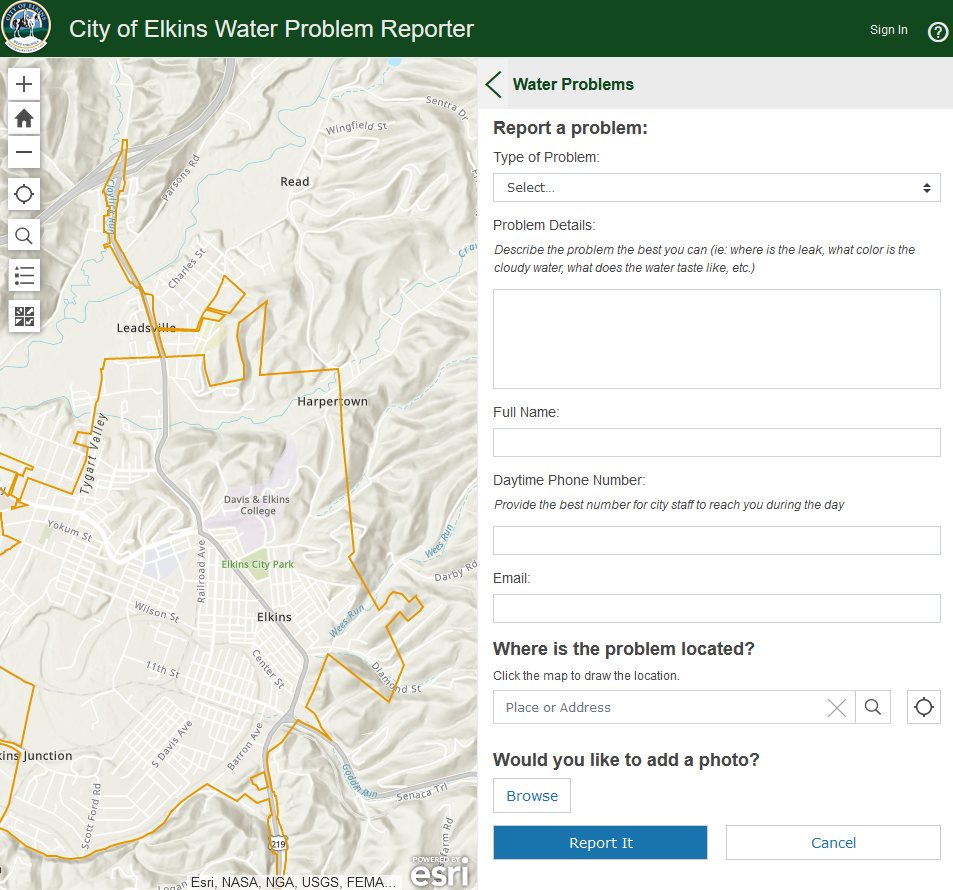Open the basemap gallery switcher
This screenshot has width=953, height=890.
tap(25, 317)
